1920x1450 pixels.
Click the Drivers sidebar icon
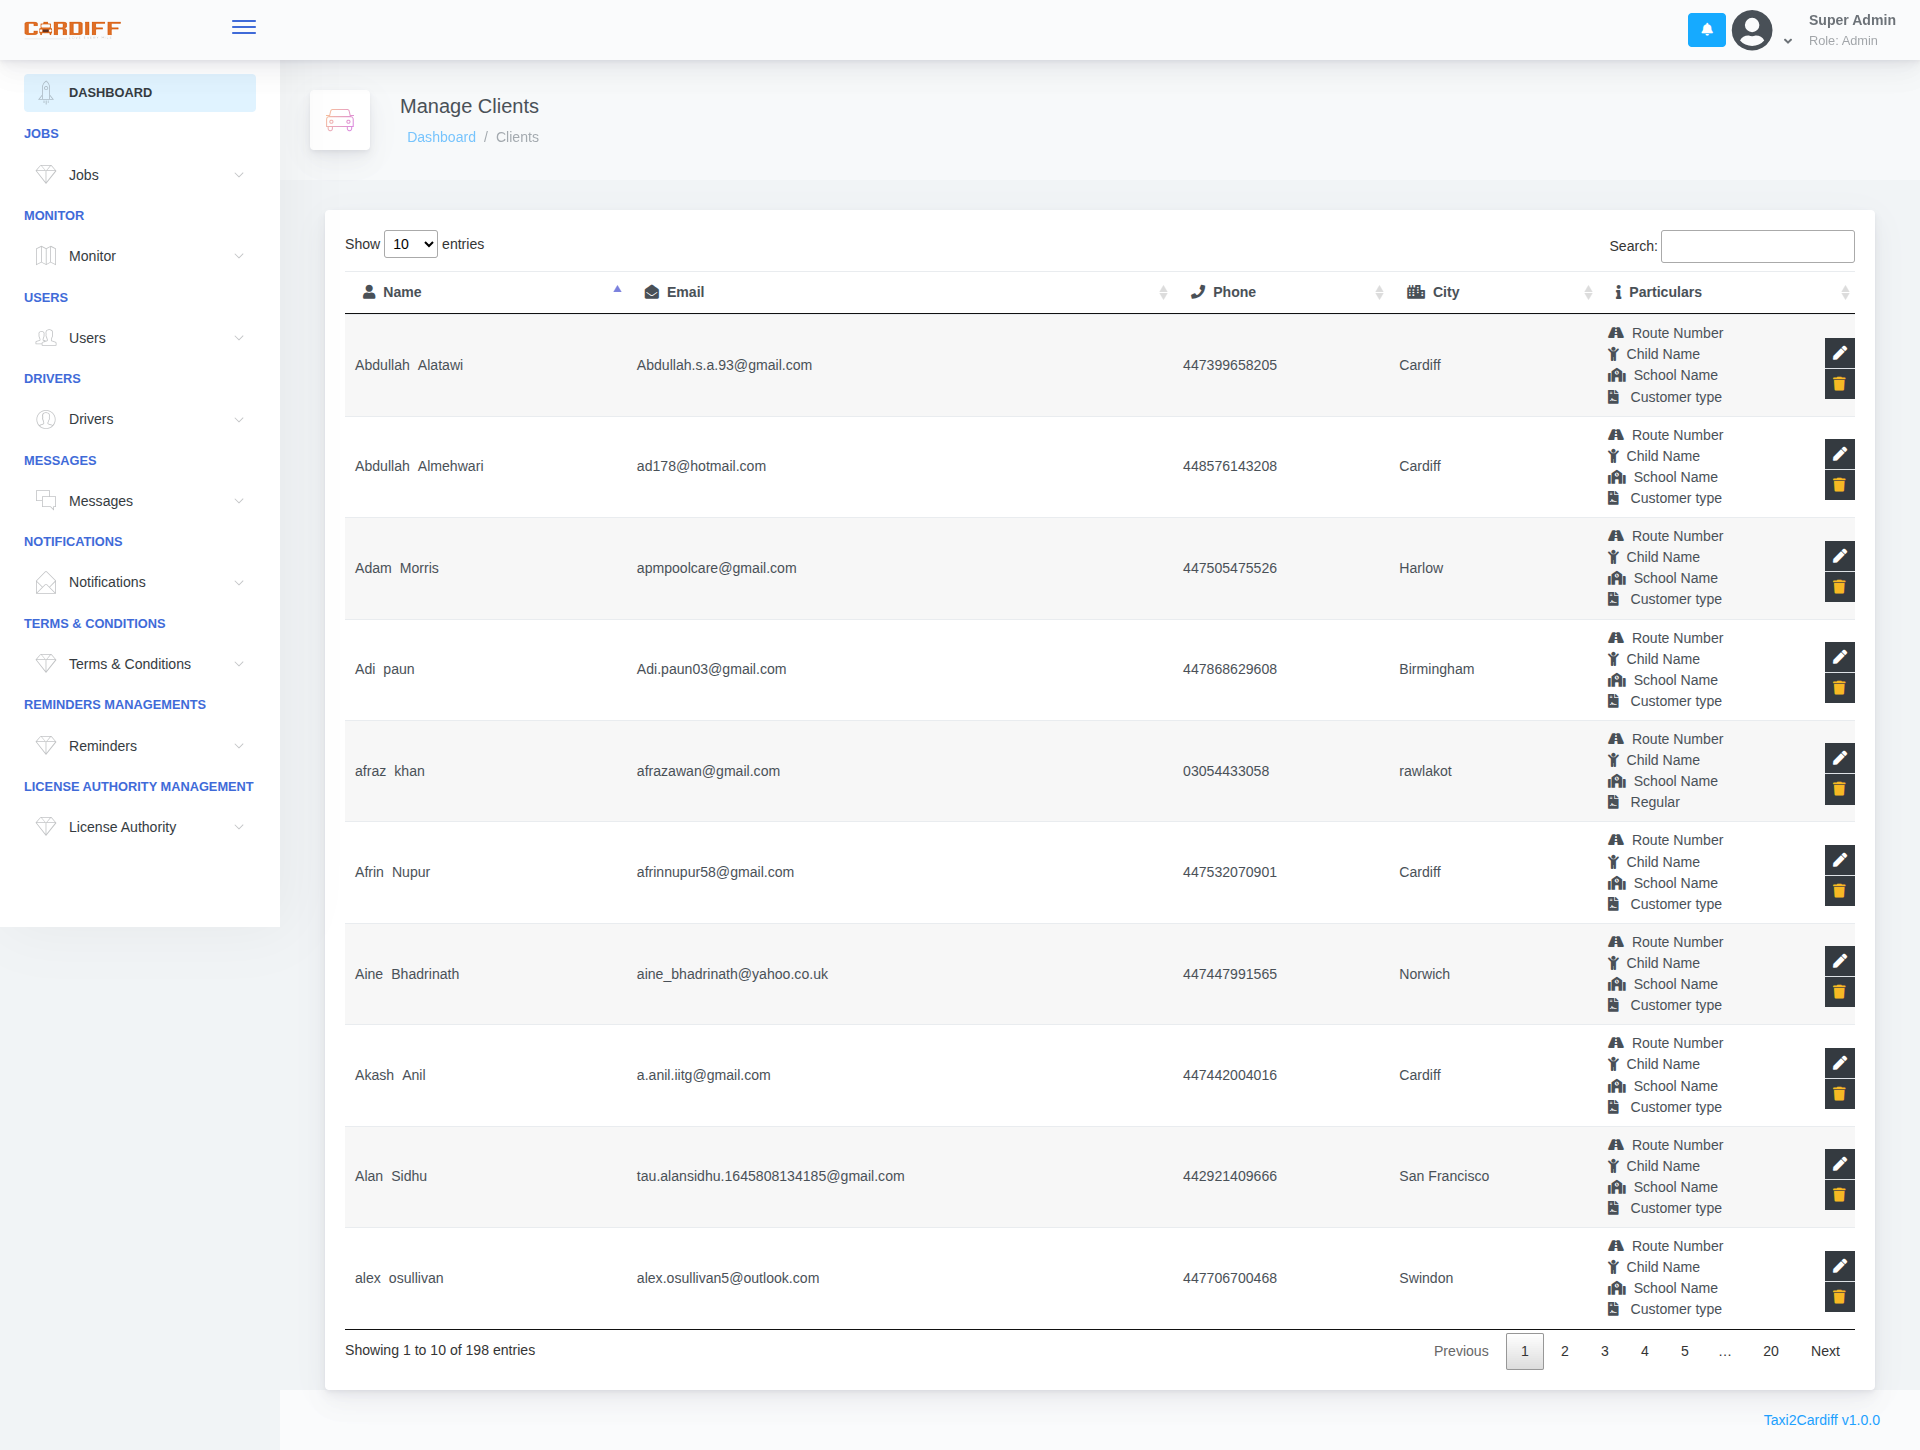click(x=46, y=419)
